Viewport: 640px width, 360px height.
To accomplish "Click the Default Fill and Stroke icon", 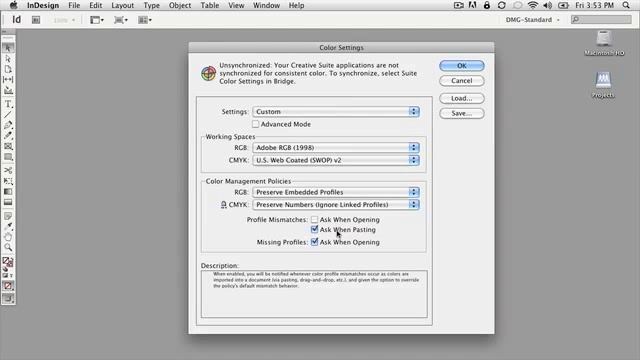I will click(5, 269).
